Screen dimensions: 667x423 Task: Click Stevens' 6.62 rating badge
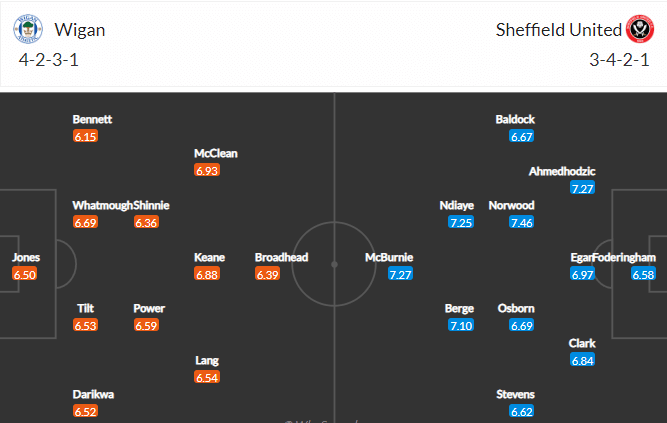[x=522, y=412]
